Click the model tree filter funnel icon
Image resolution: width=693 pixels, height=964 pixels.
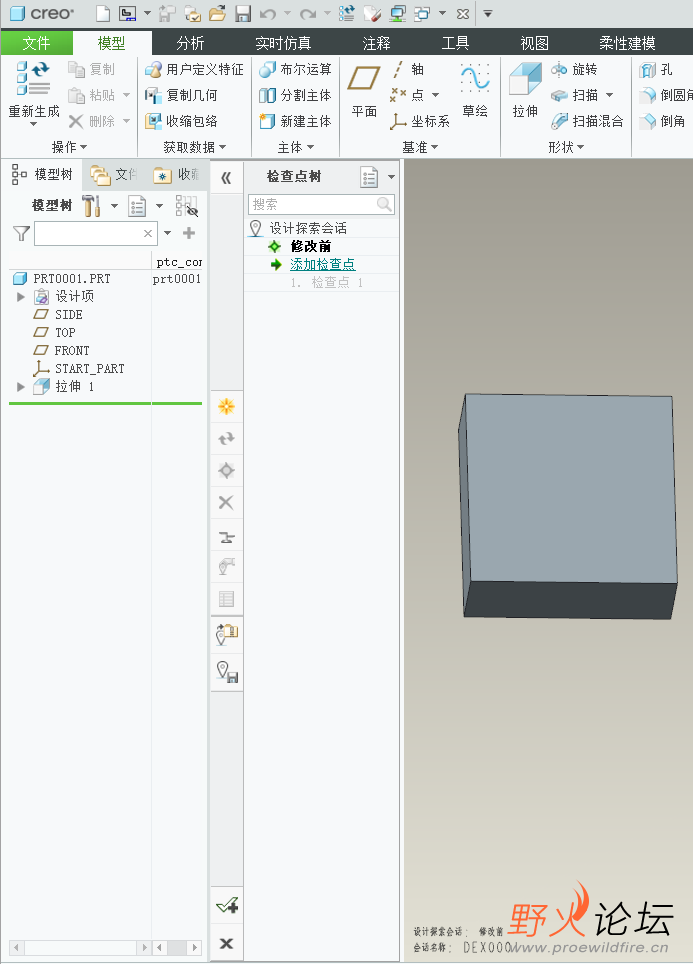tap(22, 234)
